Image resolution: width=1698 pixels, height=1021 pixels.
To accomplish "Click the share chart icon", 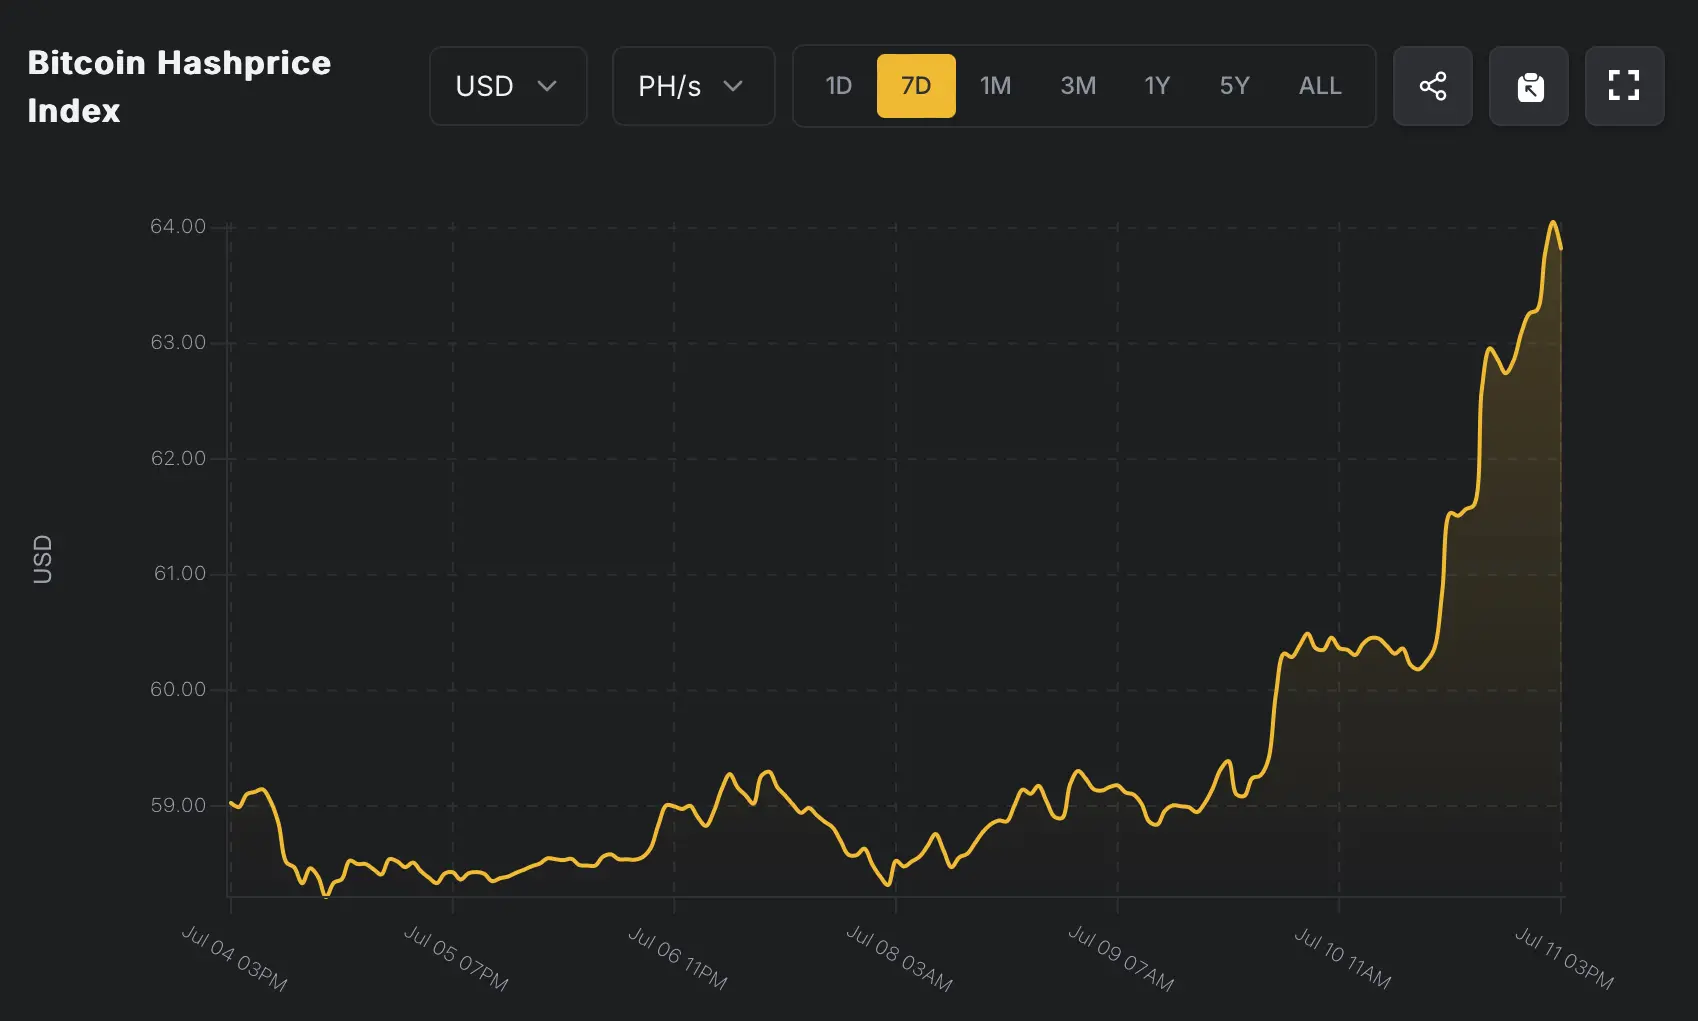I will tap(1432, 86).
